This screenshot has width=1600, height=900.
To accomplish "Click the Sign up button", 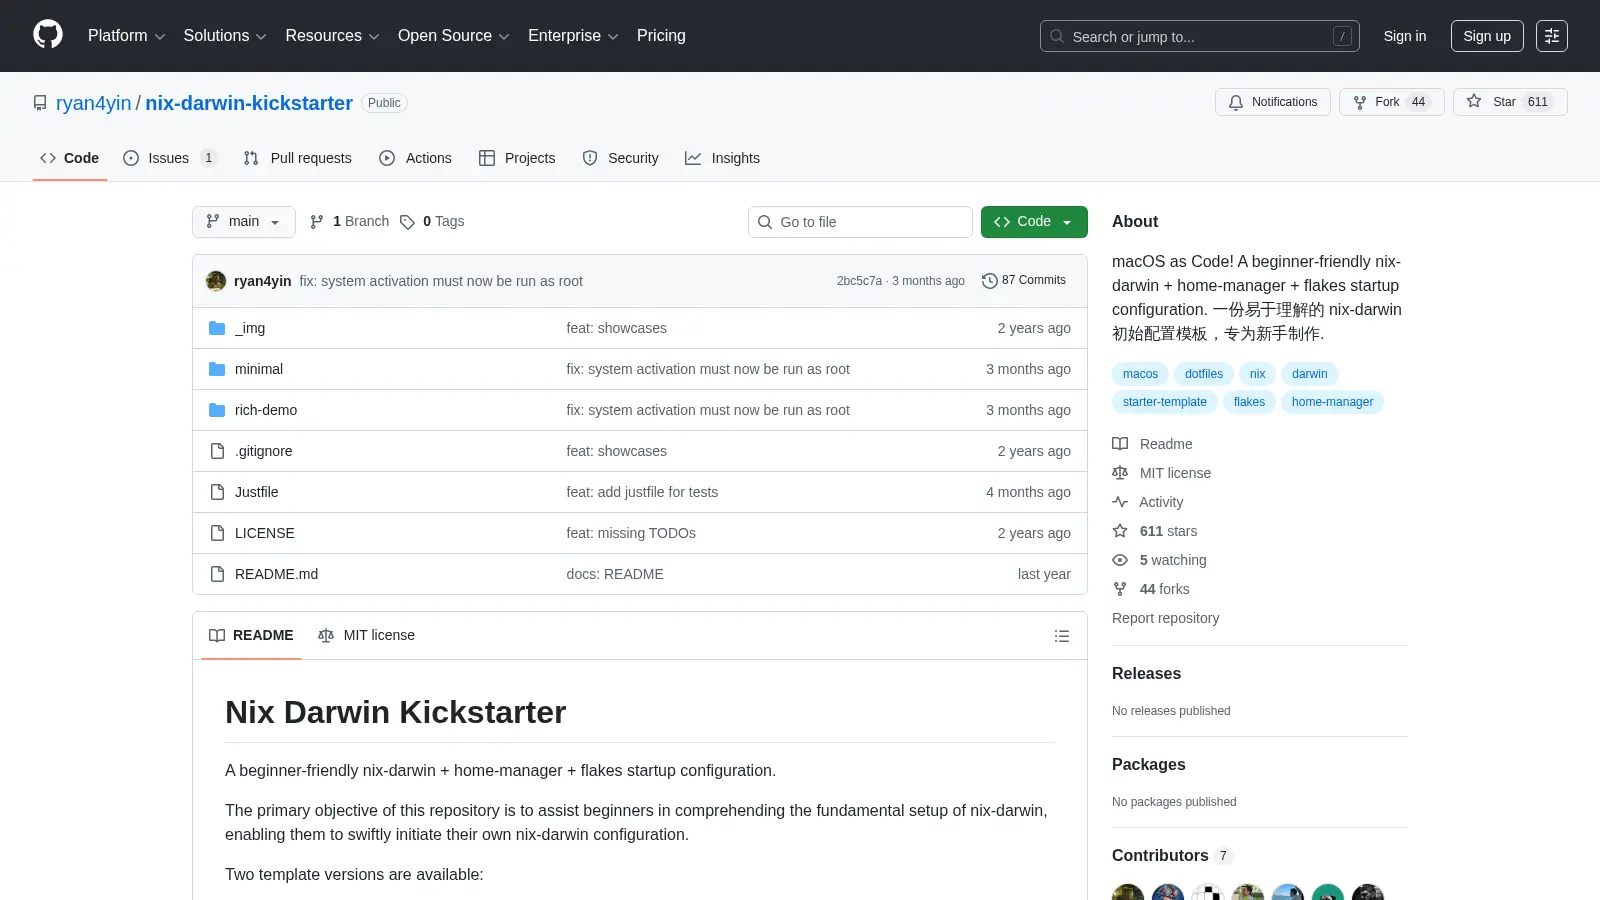I will [1487, 36].
